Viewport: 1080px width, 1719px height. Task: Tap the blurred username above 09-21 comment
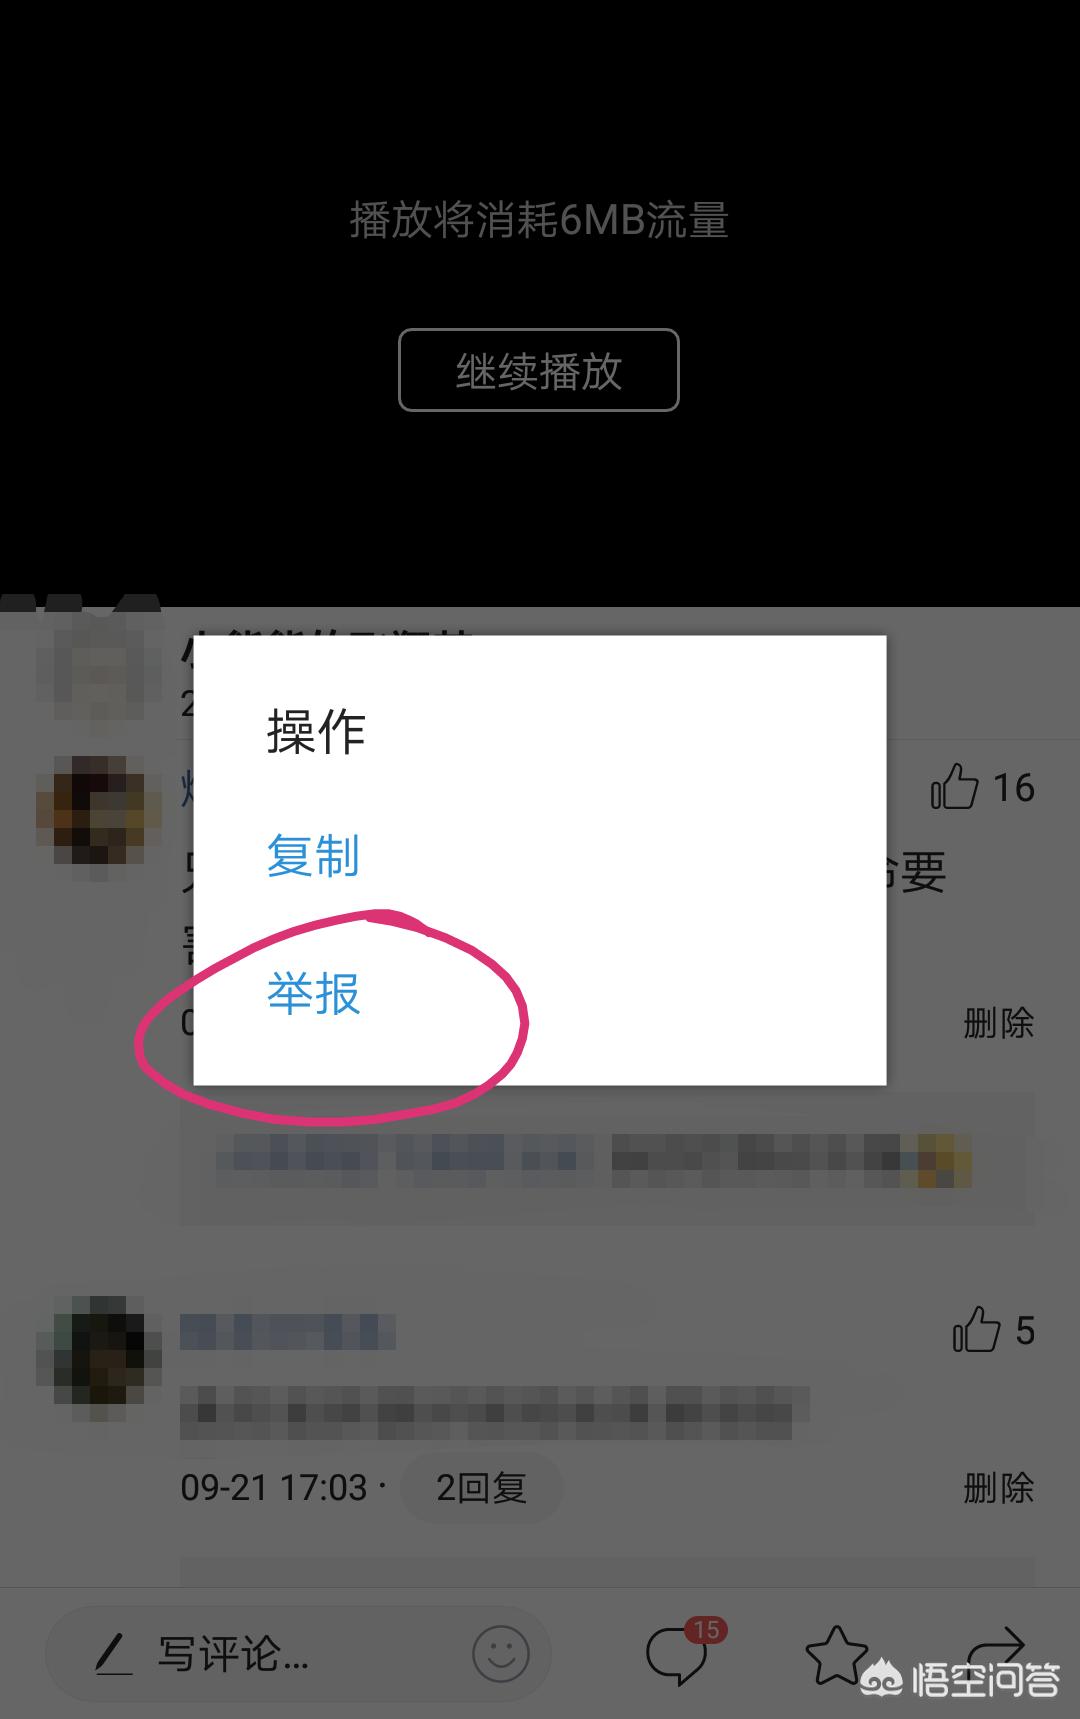pyautogui.click(x=288, y=1332)
